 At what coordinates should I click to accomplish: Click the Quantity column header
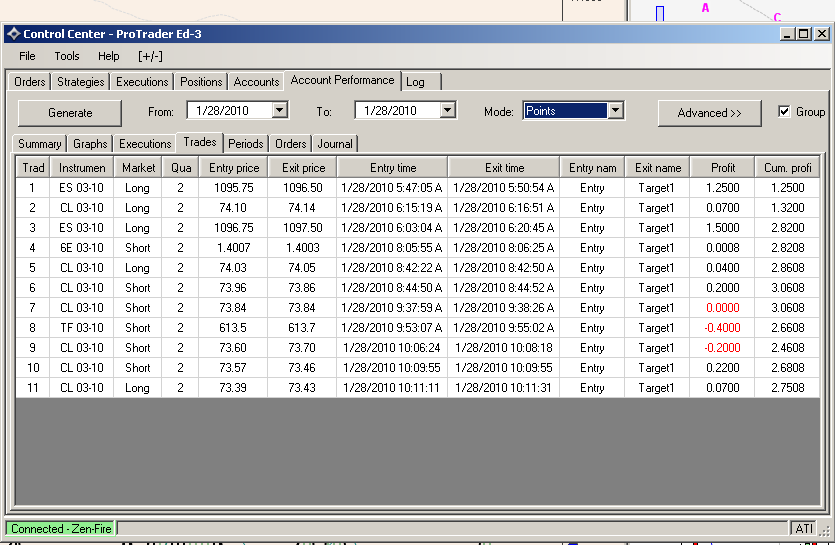tap(181, 168)
